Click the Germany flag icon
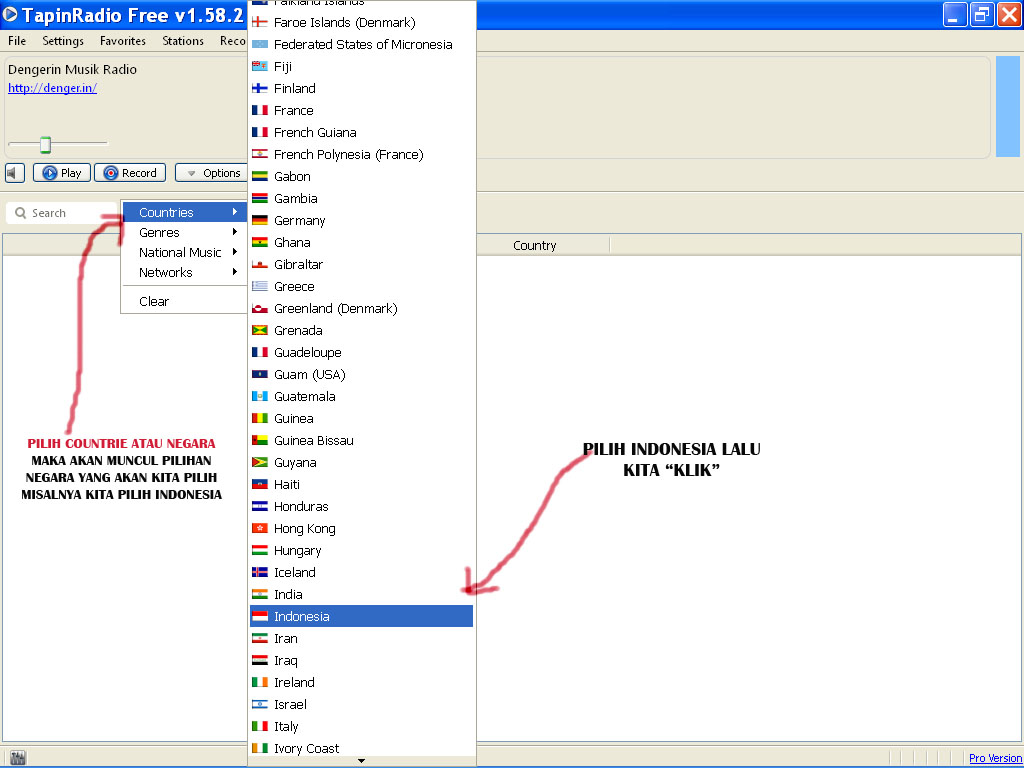This screenshot has width=1024, height=768. [x=260, y=220]
